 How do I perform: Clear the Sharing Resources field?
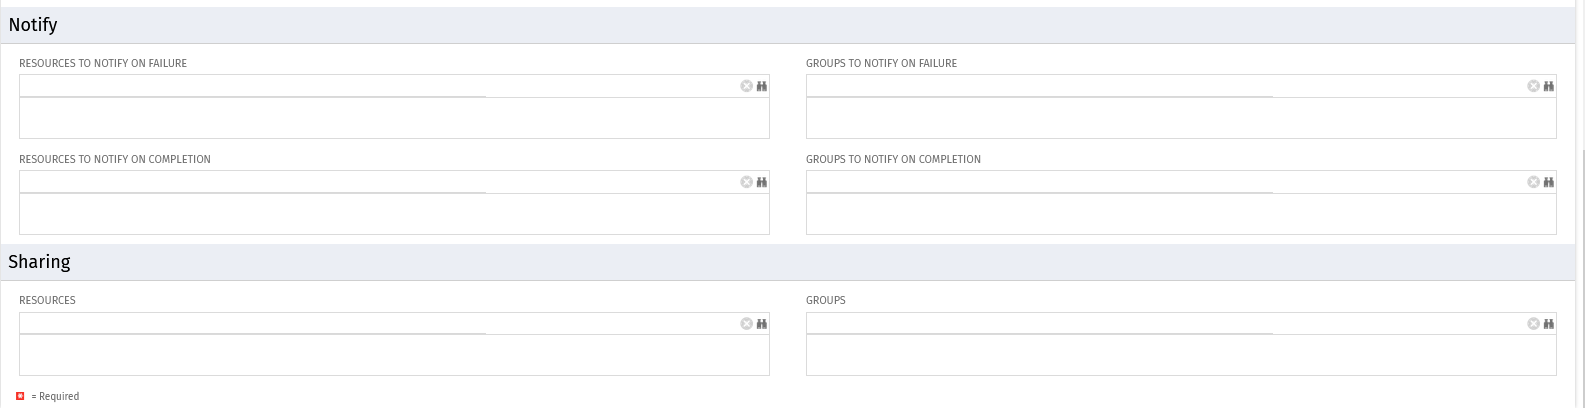point(746,324)
